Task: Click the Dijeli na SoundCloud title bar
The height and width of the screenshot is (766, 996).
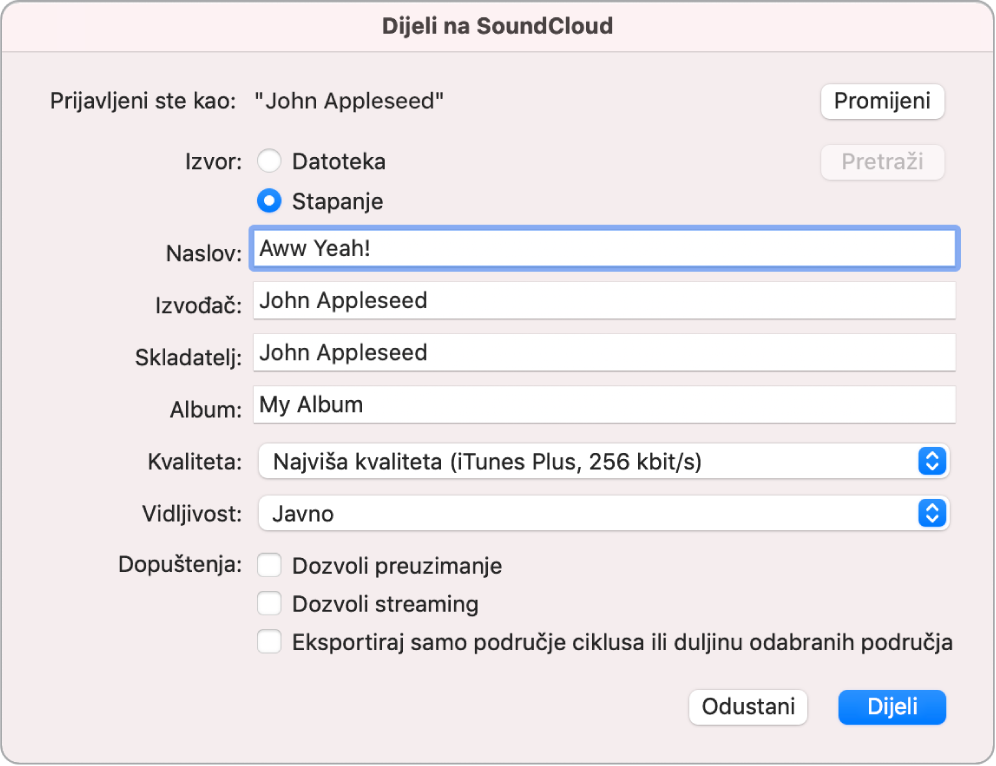Action: pyautogui.click(x=497, y=25)
